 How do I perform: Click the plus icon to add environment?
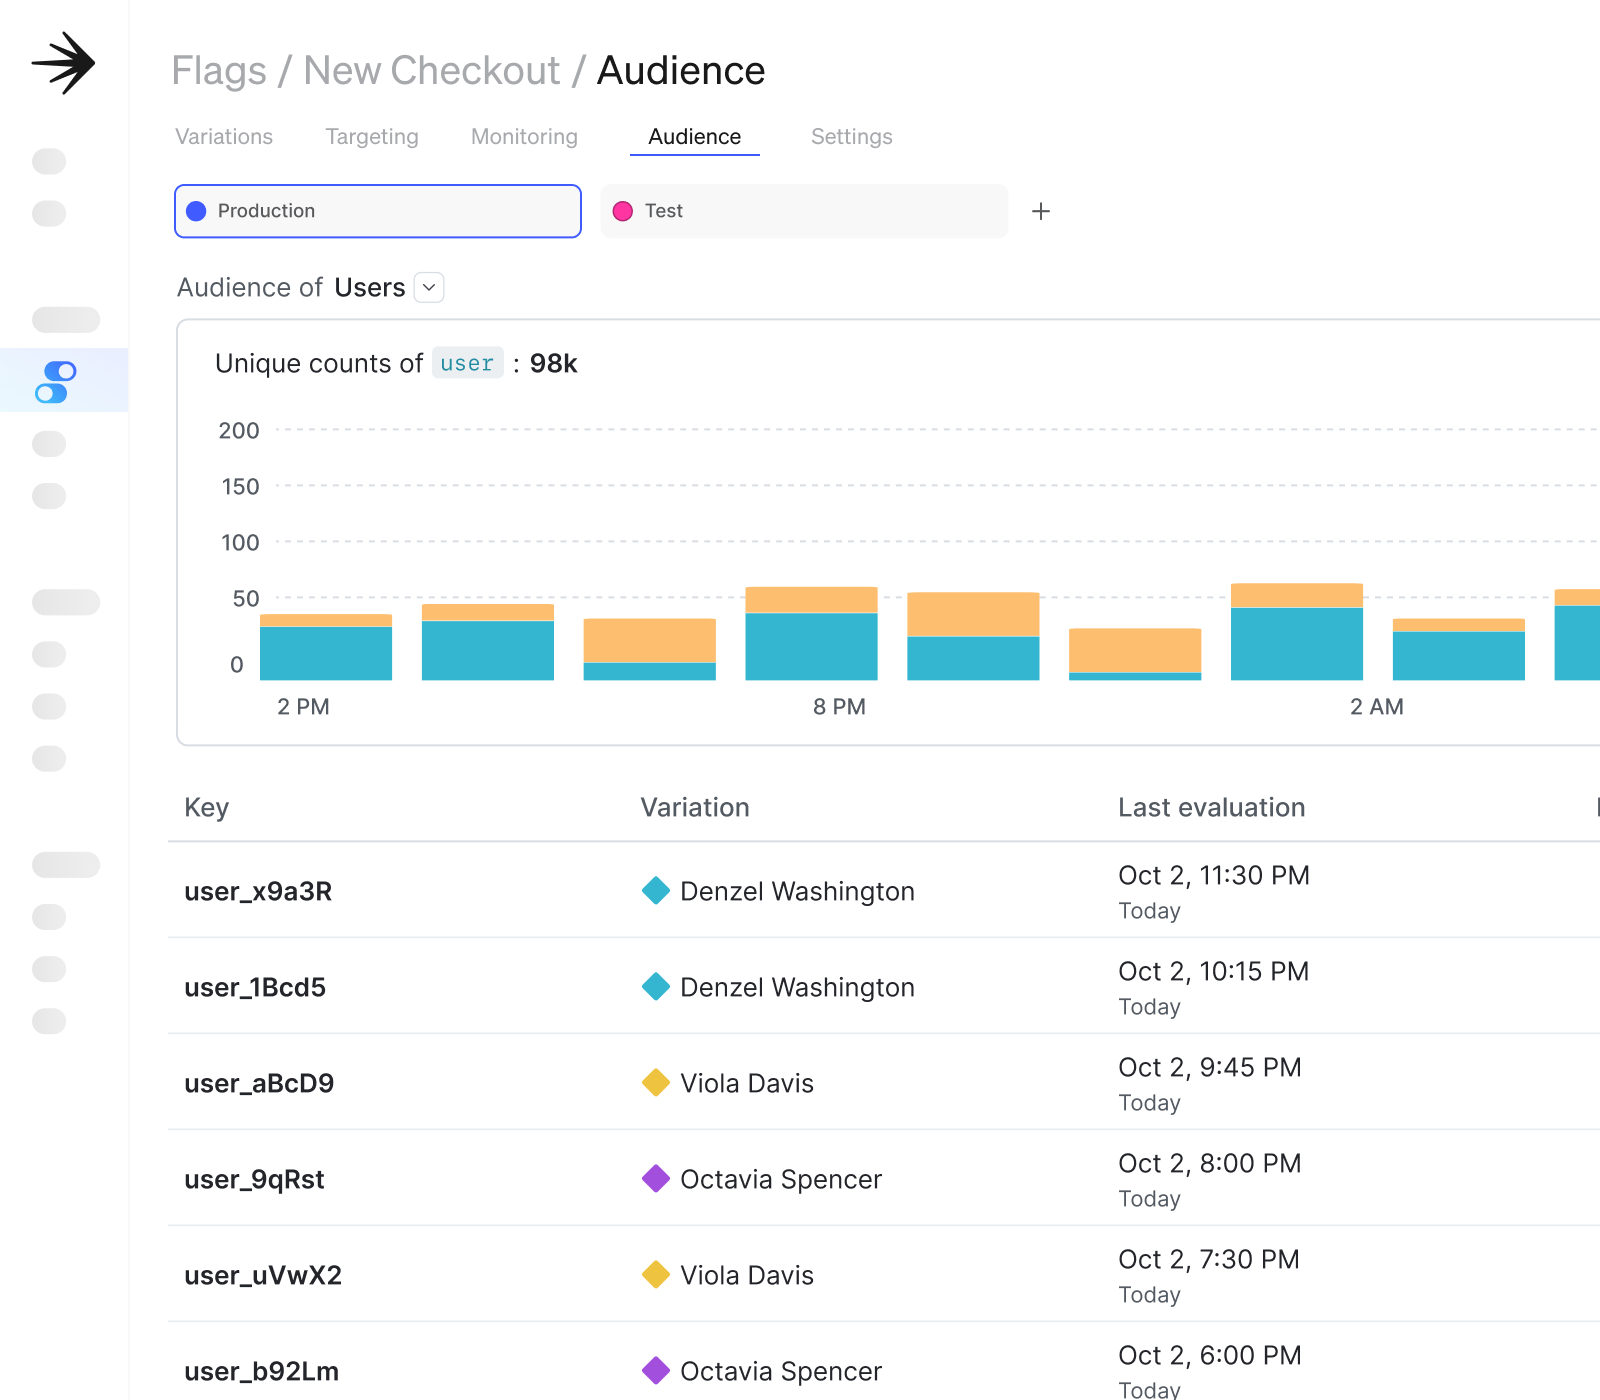point(1041,211)
